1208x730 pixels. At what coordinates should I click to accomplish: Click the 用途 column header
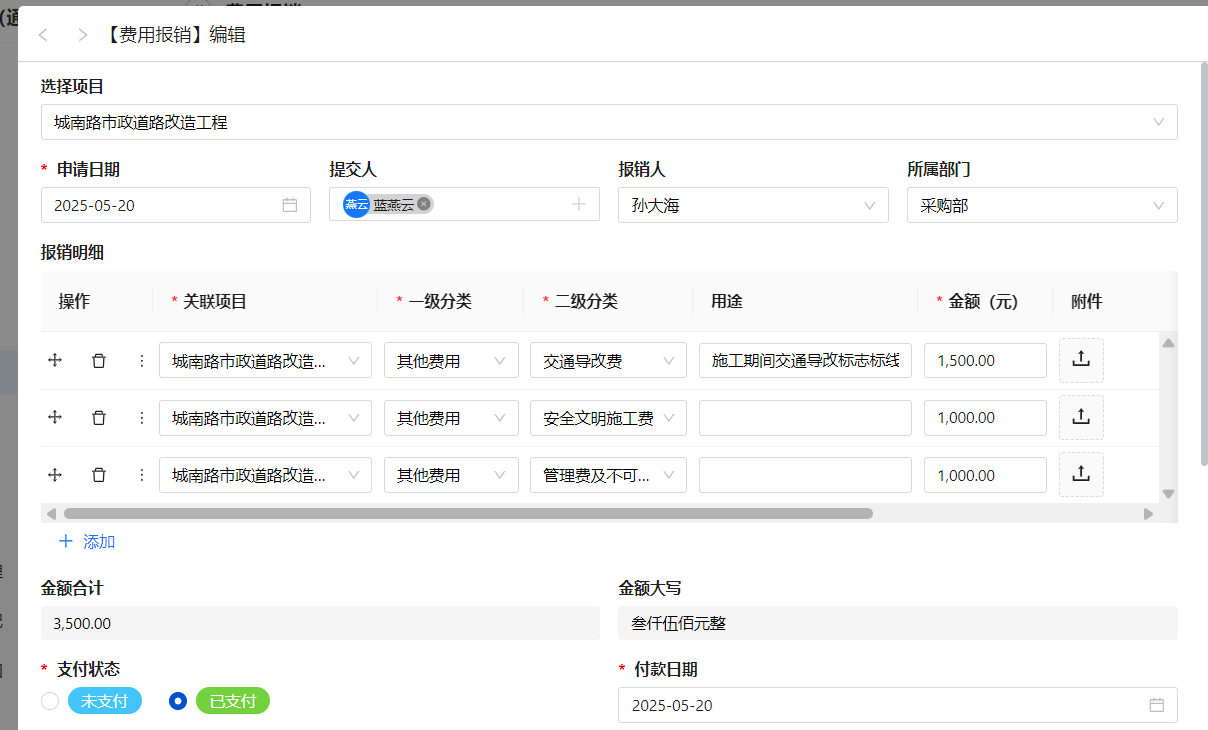727,301
